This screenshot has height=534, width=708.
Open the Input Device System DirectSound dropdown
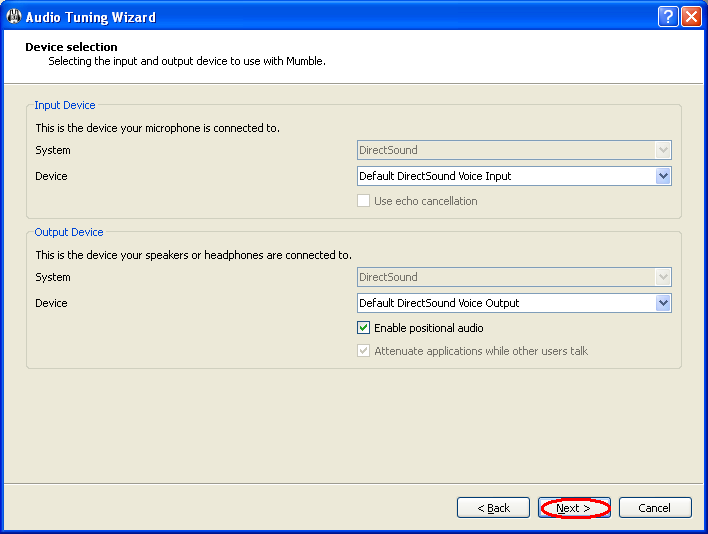(x=514, y=150)
